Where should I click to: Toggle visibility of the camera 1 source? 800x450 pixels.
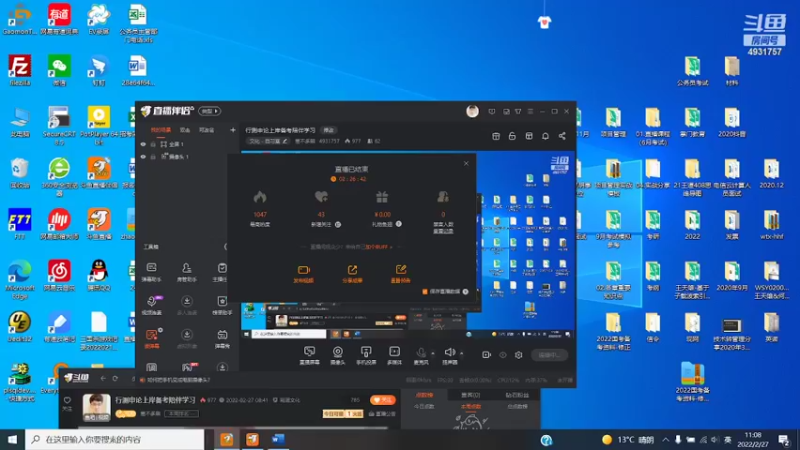tap(143, 157)
